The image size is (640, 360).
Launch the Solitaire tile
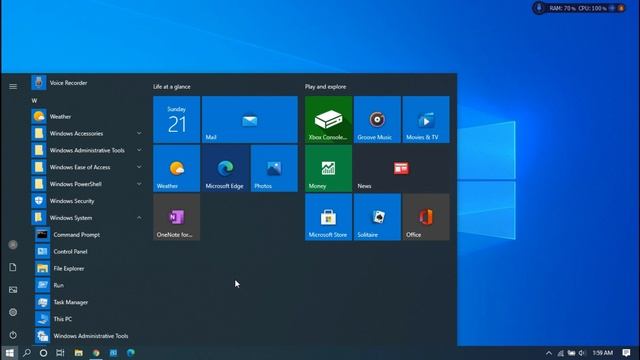377,217
